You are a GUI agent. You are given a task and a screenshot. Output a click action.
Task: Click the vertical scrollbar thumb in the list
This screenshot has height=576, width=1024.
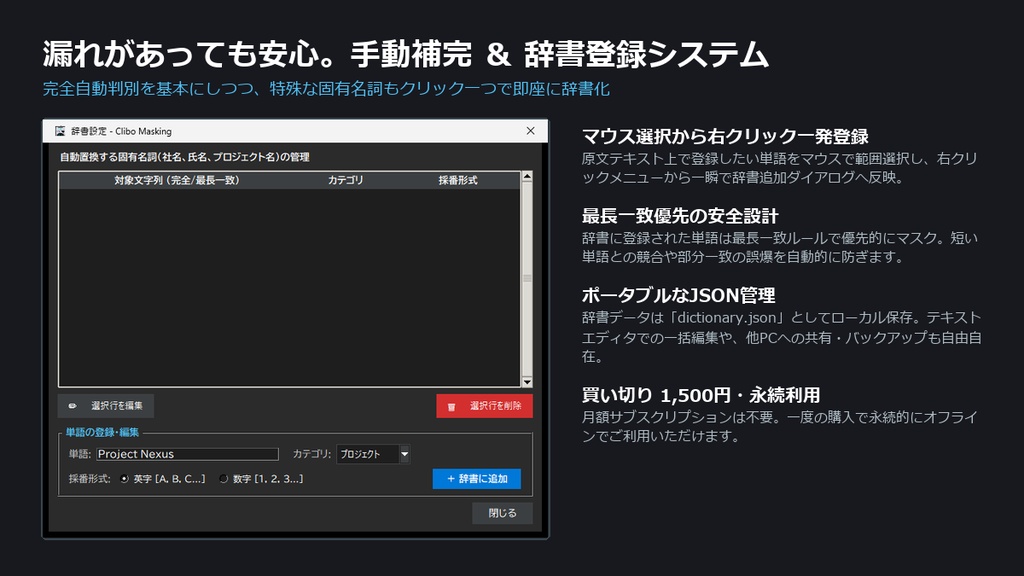(526, 279)
